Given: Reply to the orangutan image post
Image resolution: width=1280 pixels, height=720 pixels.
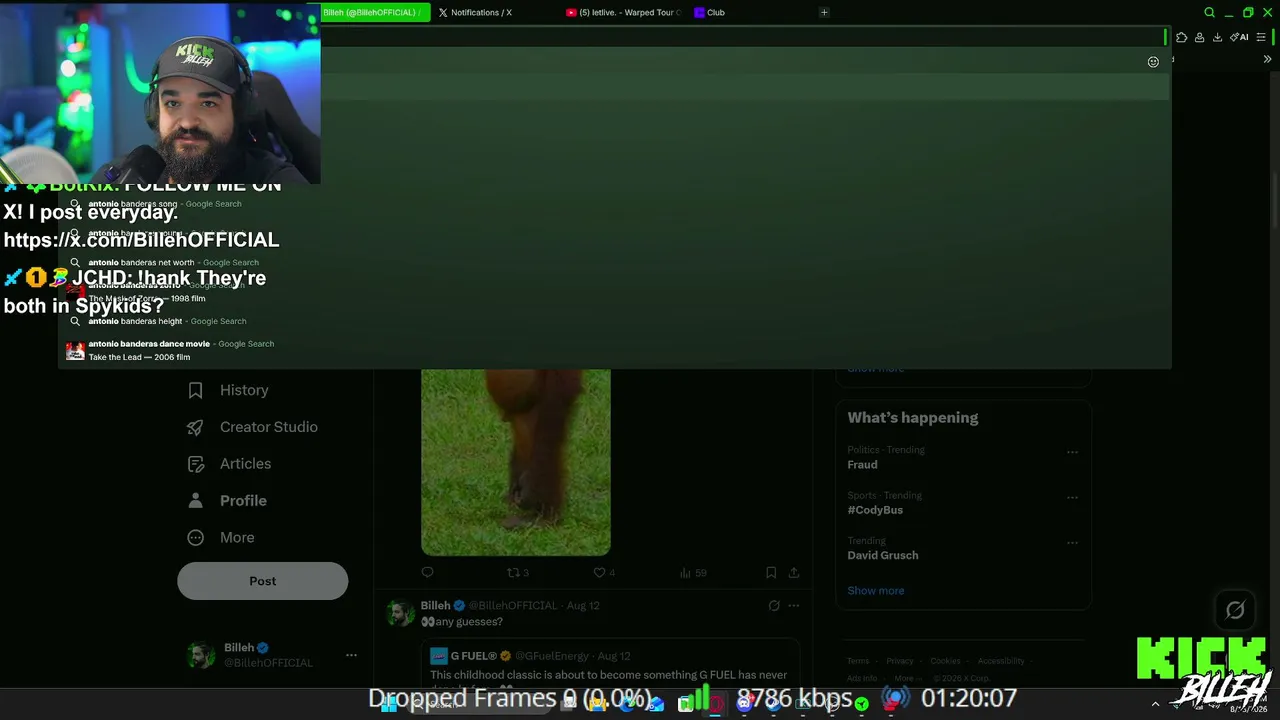Looking at the screenshot, I should (x=428, y=572).
